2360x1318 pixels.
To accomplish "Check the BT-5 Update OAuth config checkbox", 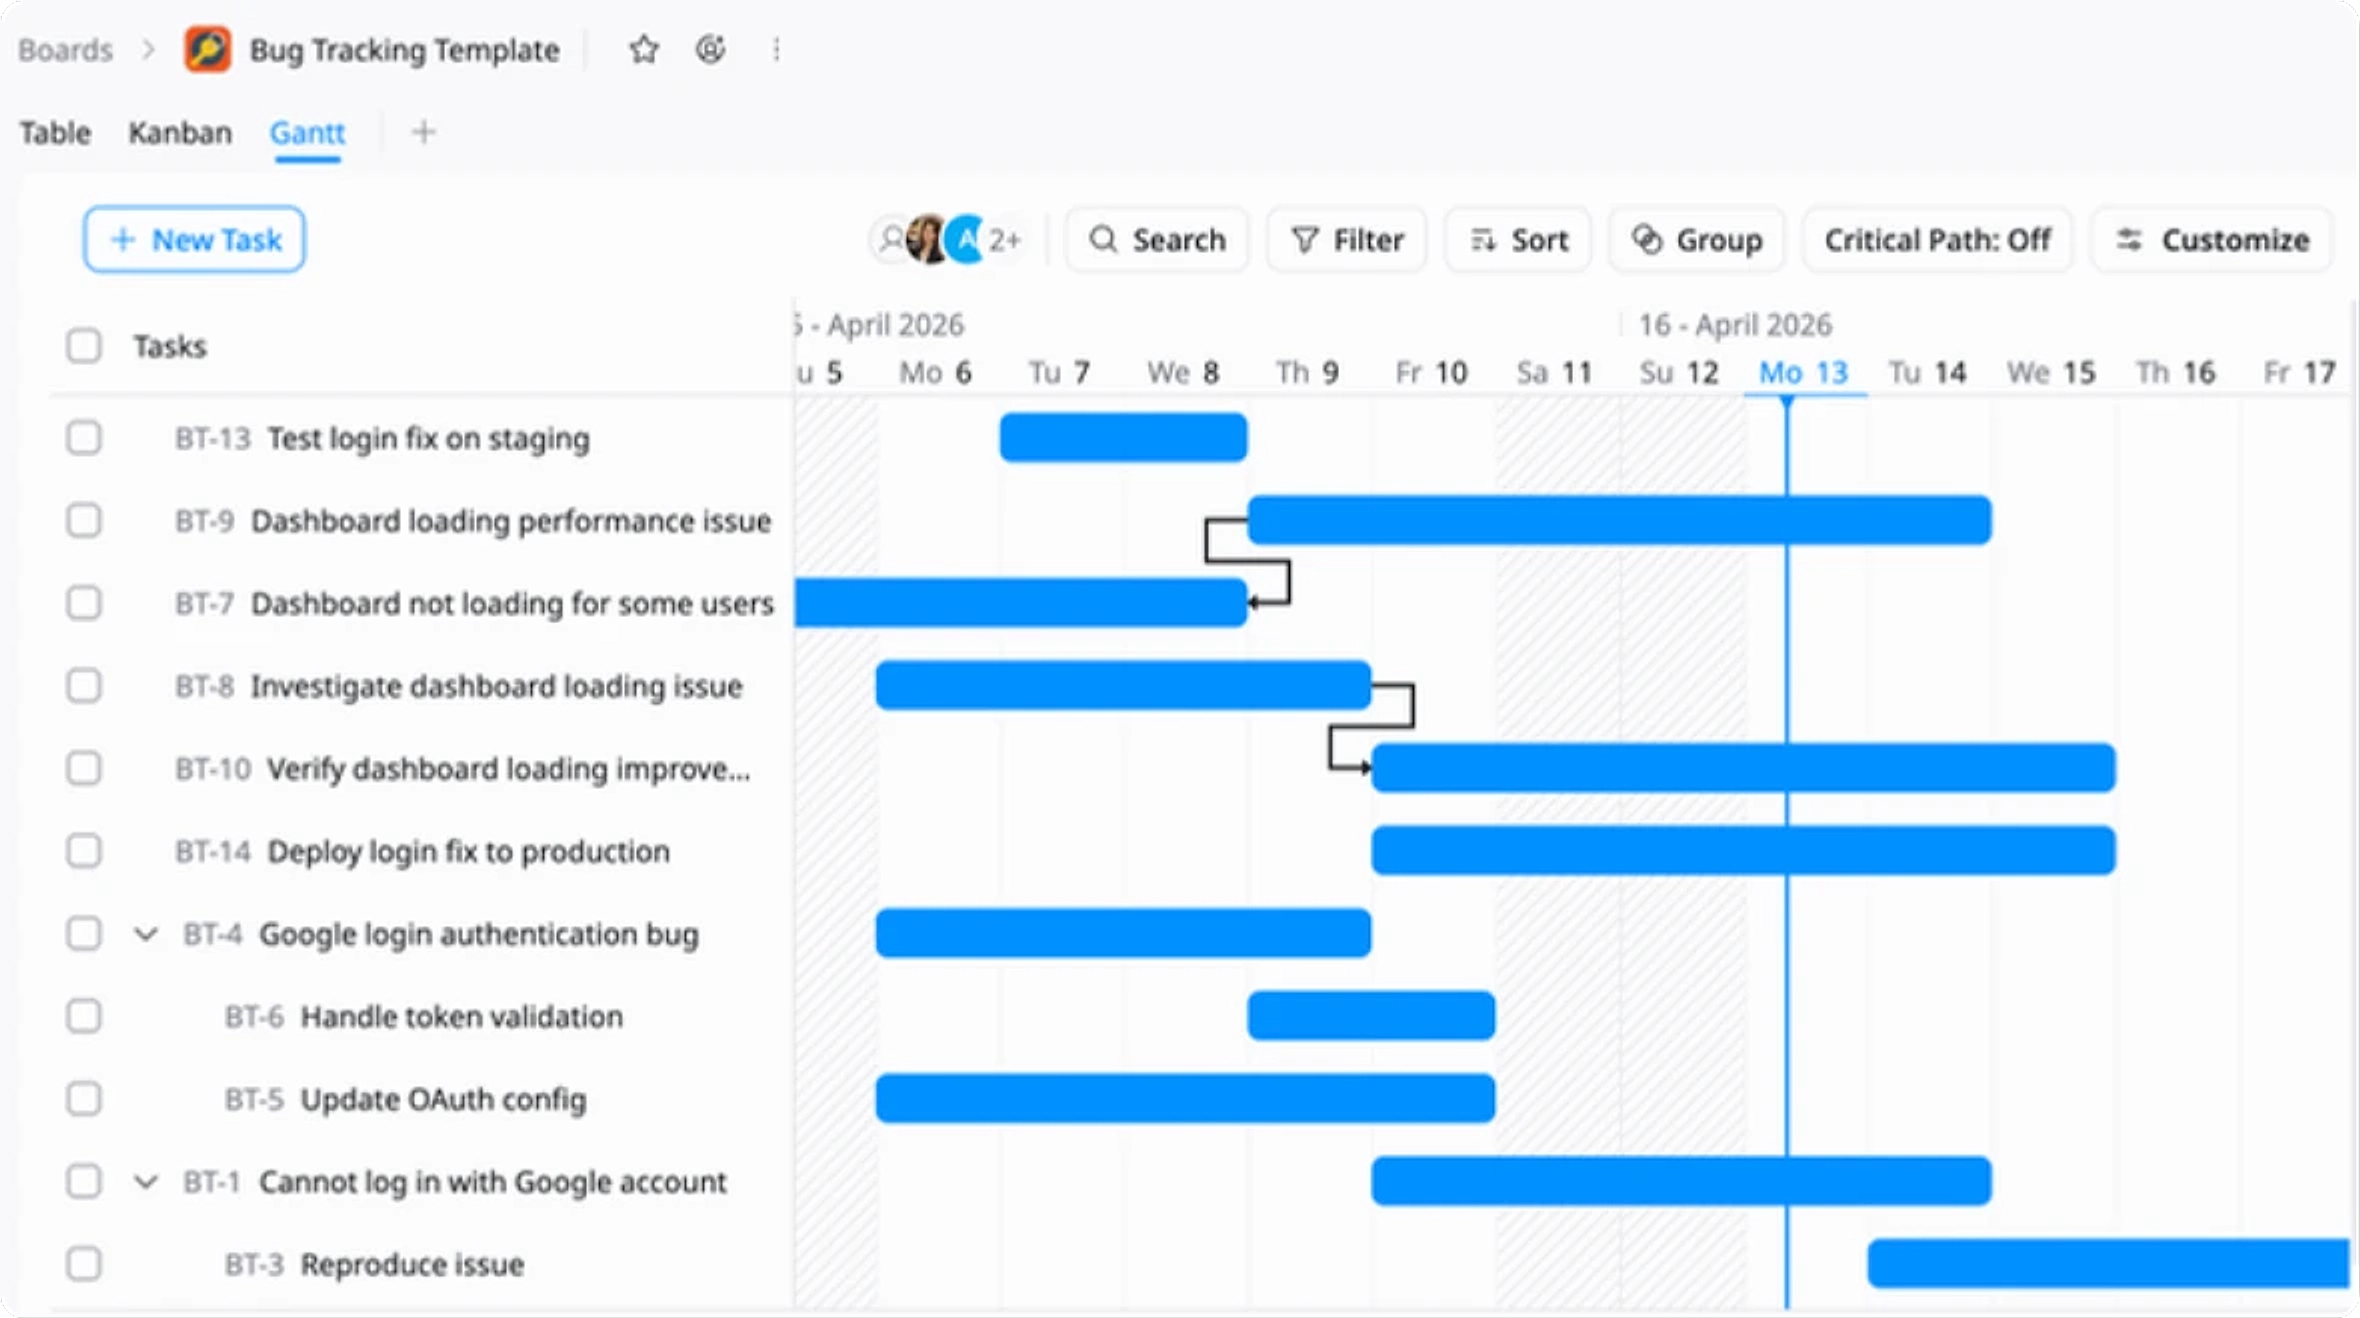I will coord(84,1099).
